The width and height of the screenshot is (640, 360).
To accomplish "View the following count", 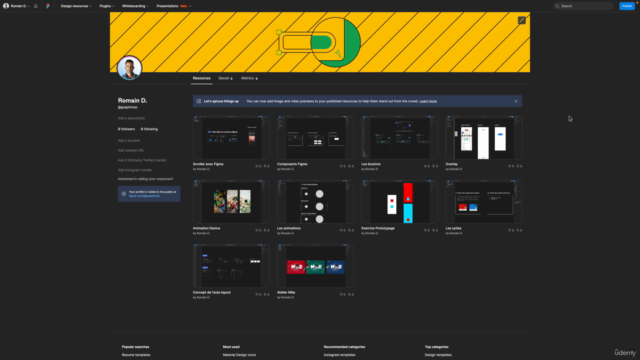I will (149, 129).
